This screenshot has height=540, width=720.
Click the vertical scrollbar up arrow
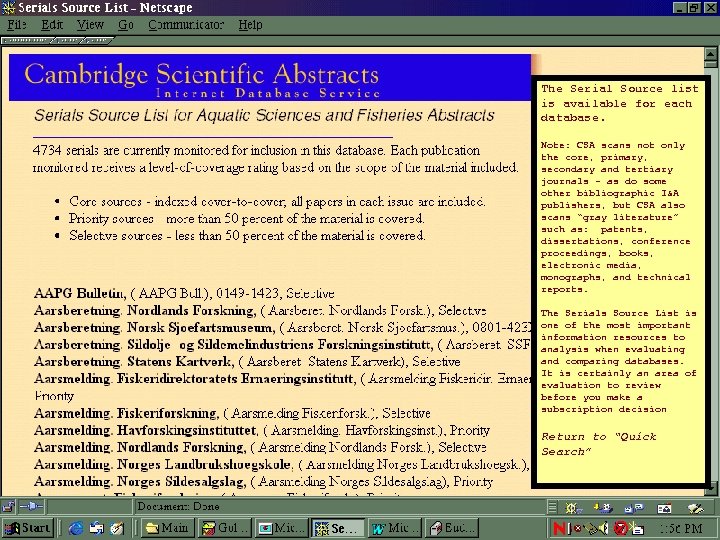710,55
